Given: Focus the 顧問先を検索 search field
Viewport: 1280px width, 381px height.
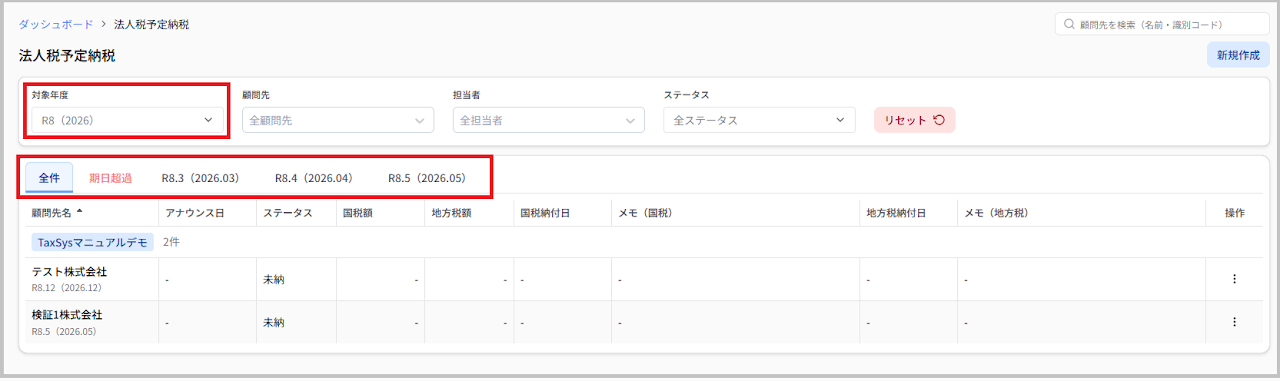Looking at the screenshot, I should [1162, 24].
